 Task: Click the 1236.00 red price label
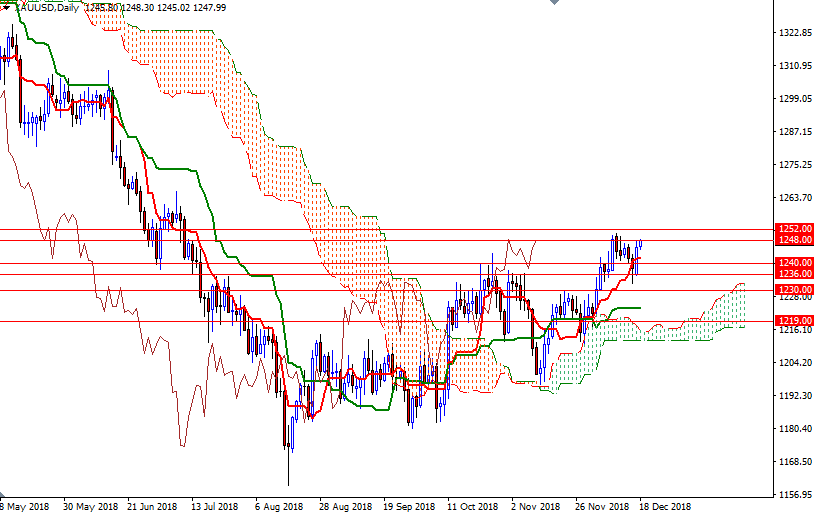[x=794, y=274]
